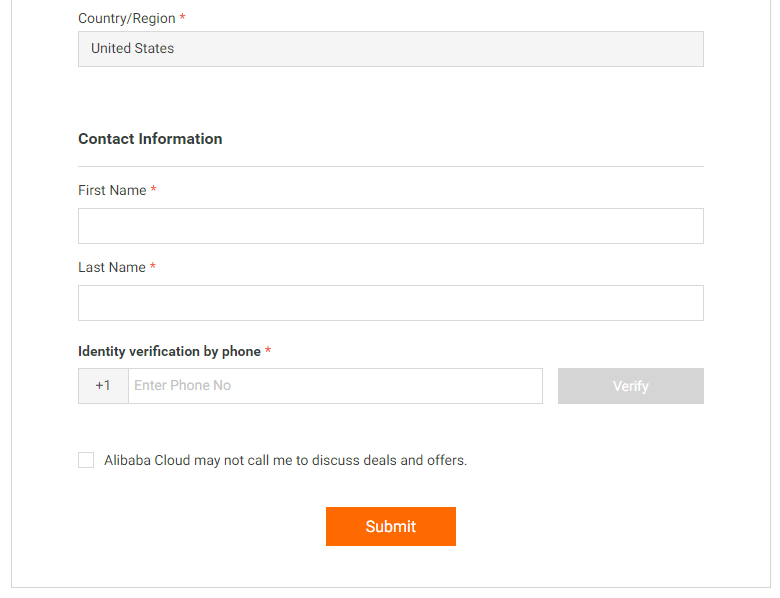780x598 pixels.
Task: Click the 'United States' text value
Action: pyautogui.click(x=132, y=49)
